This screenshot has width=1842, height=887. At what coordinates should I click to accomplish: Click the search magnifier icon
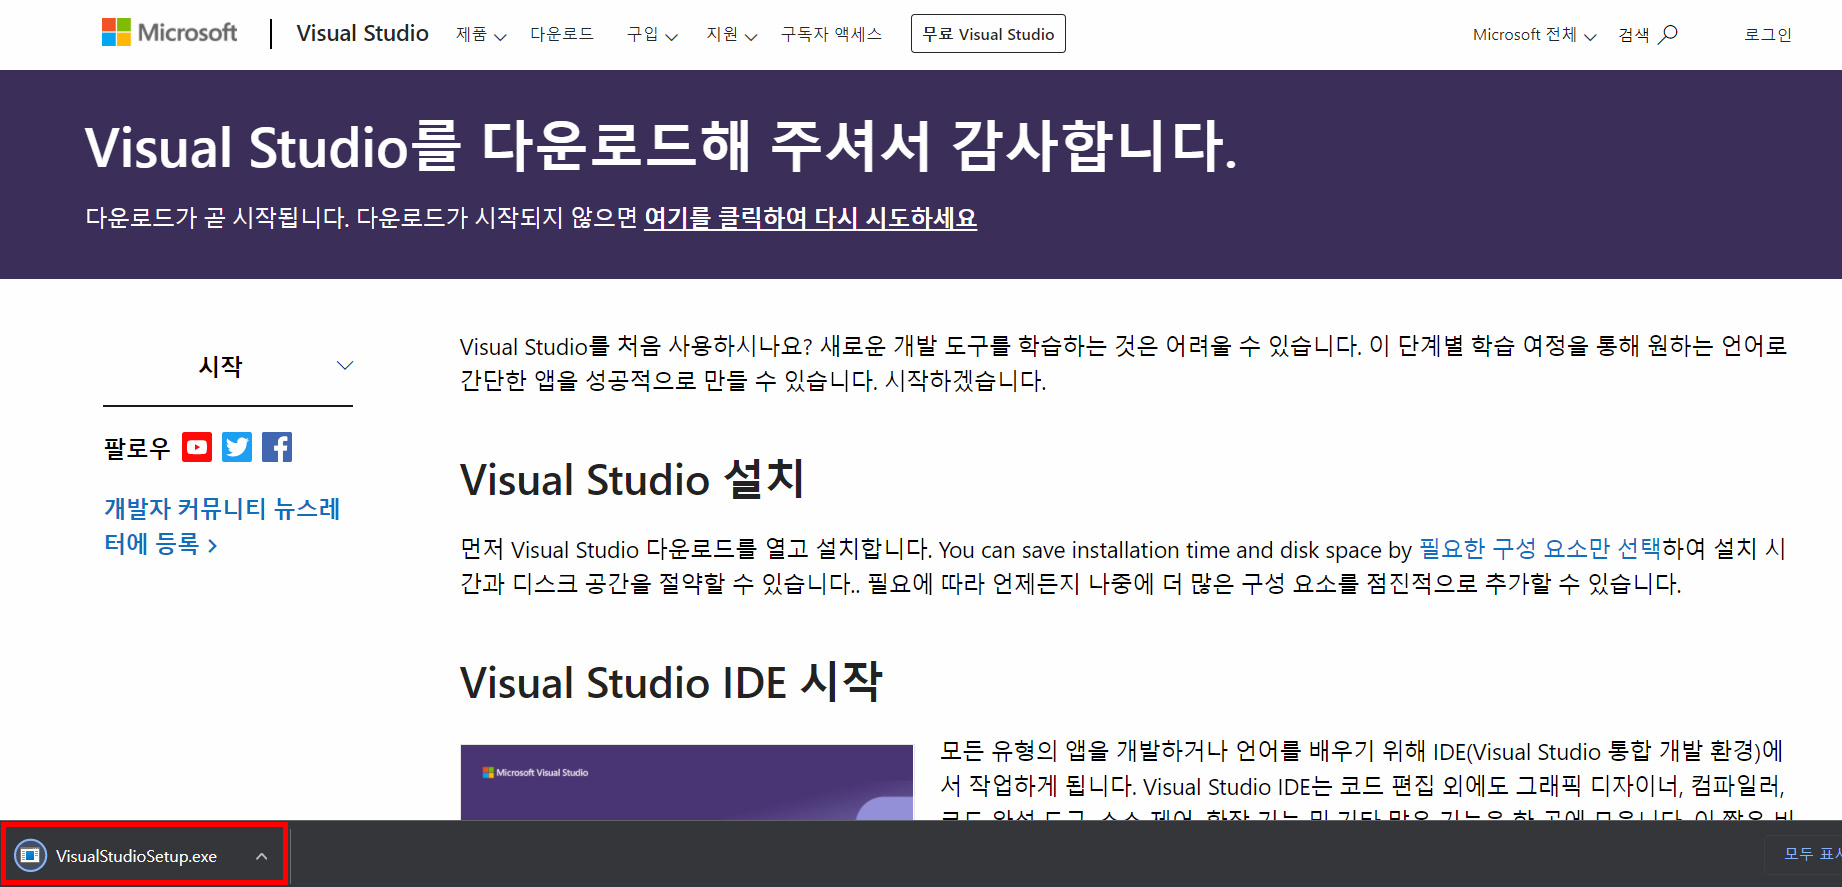point(1668,34)
